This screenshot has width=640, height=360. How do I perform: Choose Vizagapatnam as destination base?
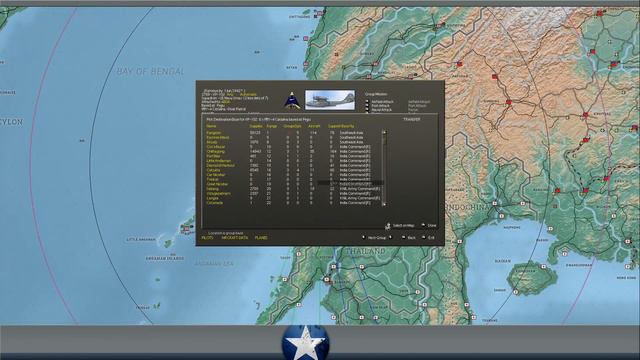pos(218,193)
